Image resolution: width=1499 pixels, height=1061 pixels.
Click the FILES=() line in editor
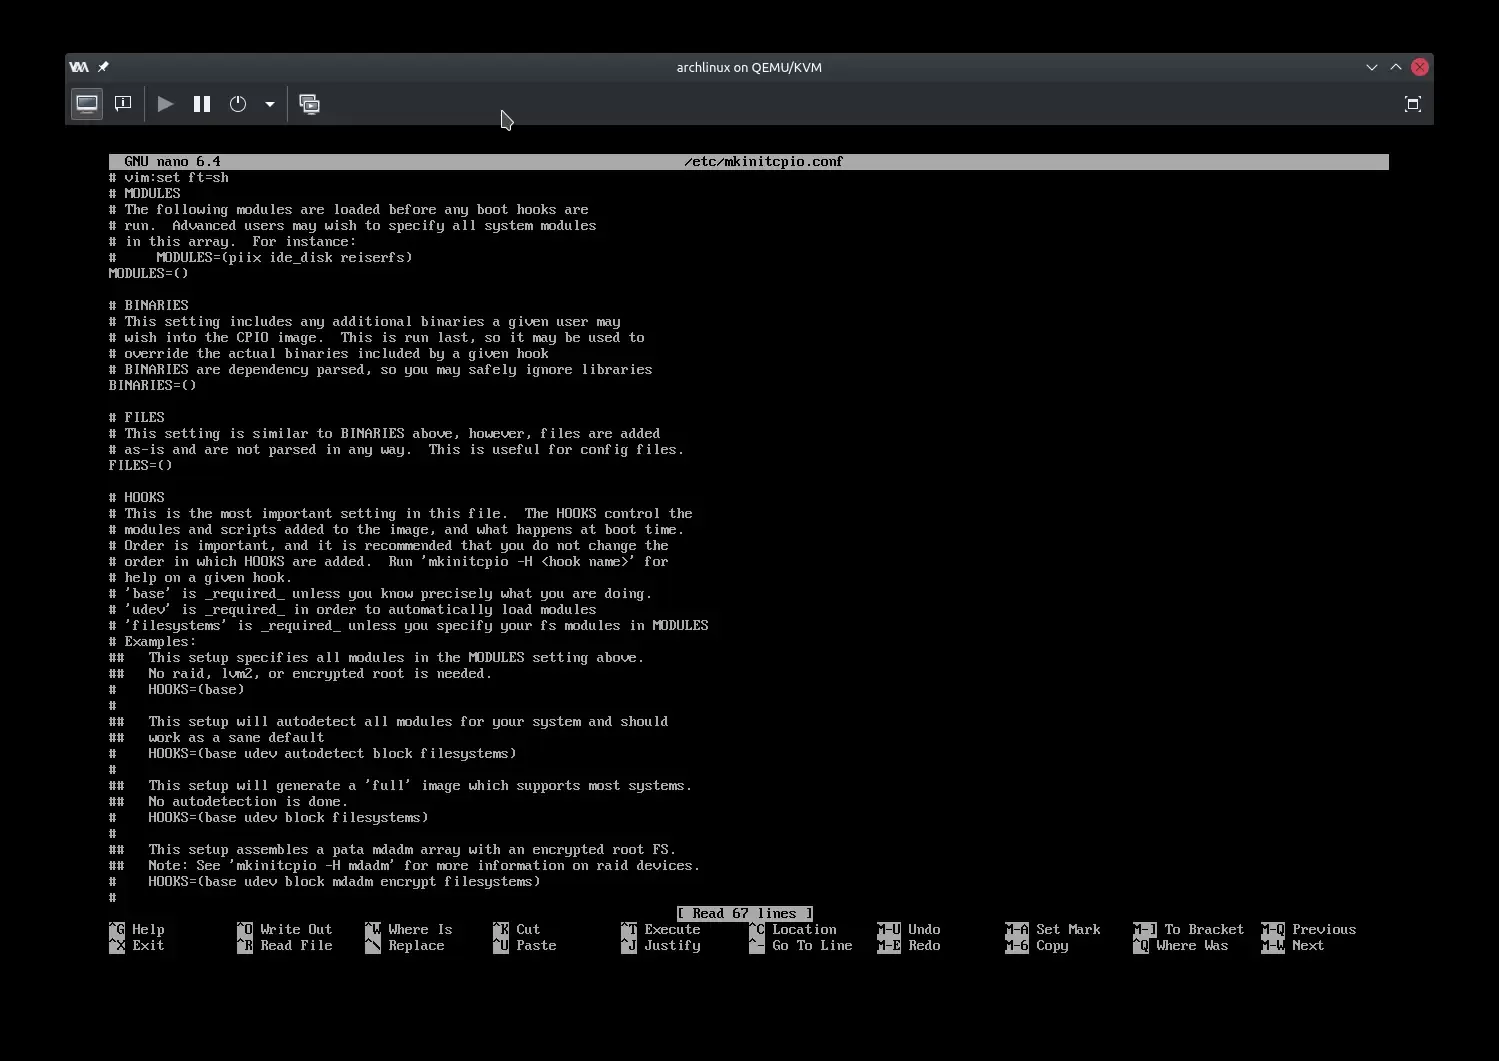pos(141,465)
